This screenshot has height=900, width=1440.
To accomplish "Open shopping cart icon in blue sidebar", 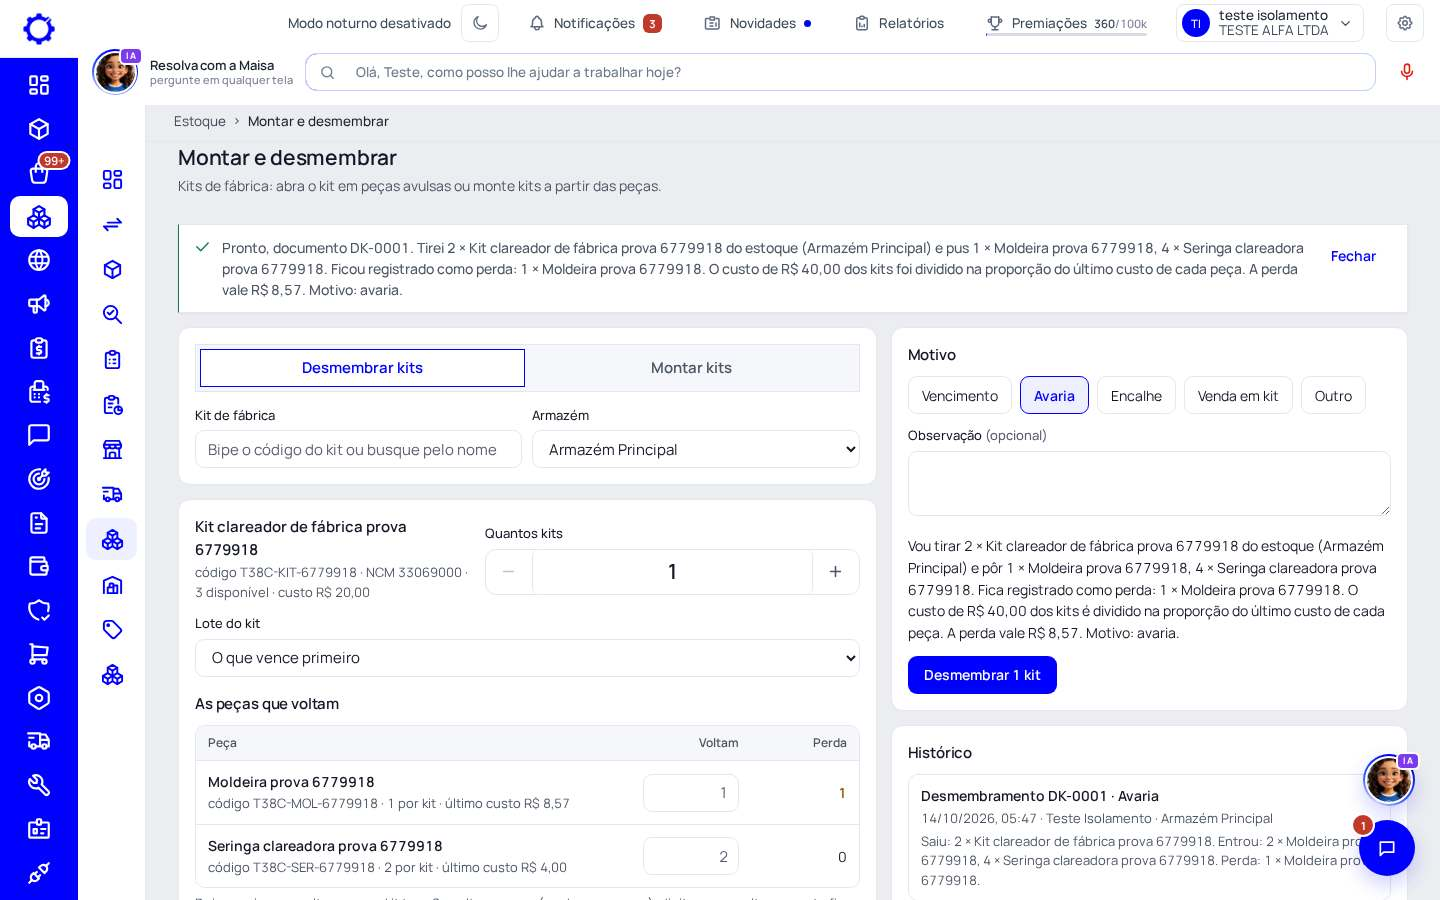I will coord(39,654).
